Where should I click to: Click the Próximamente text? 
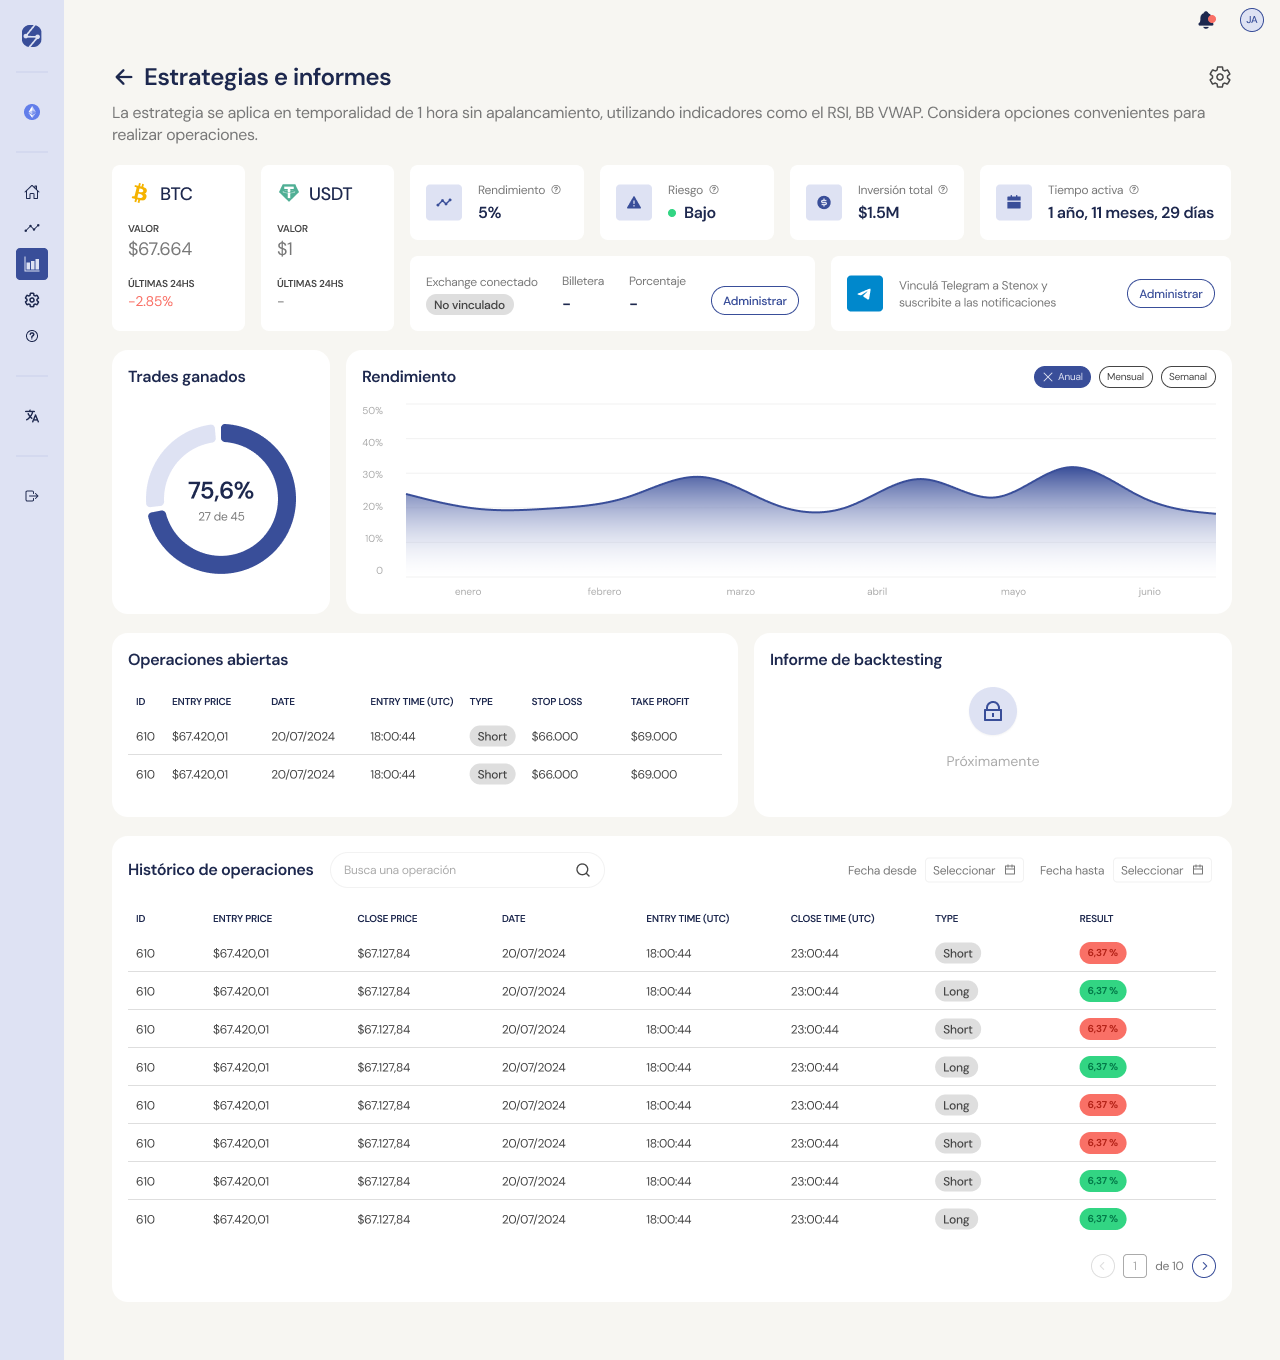pos(993,761)
